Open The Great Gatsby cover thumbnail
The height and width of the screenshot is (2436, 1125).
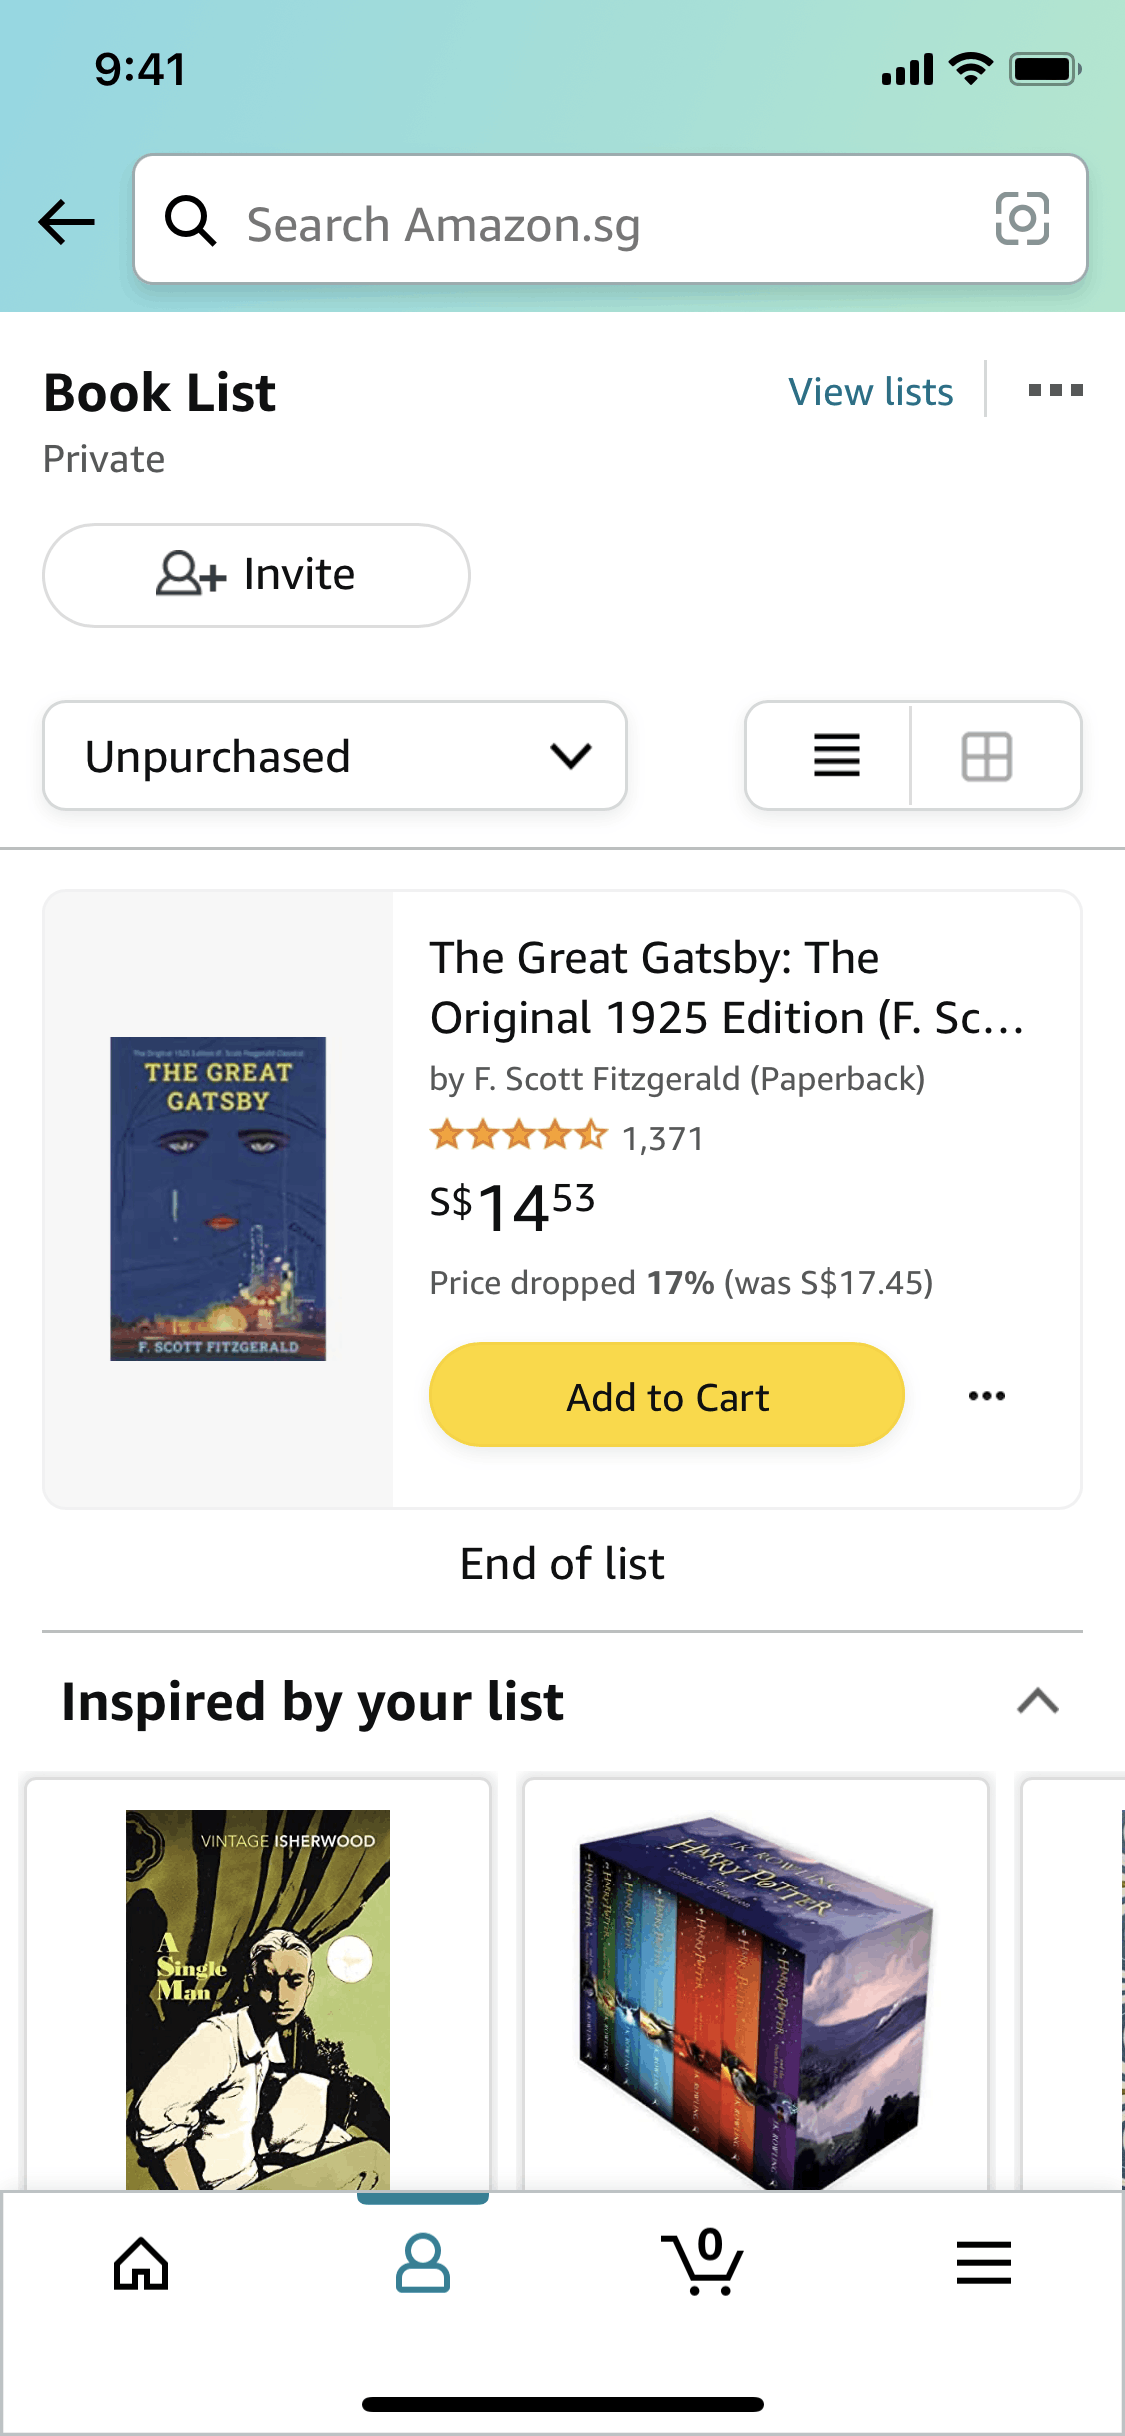[218, 1198]
